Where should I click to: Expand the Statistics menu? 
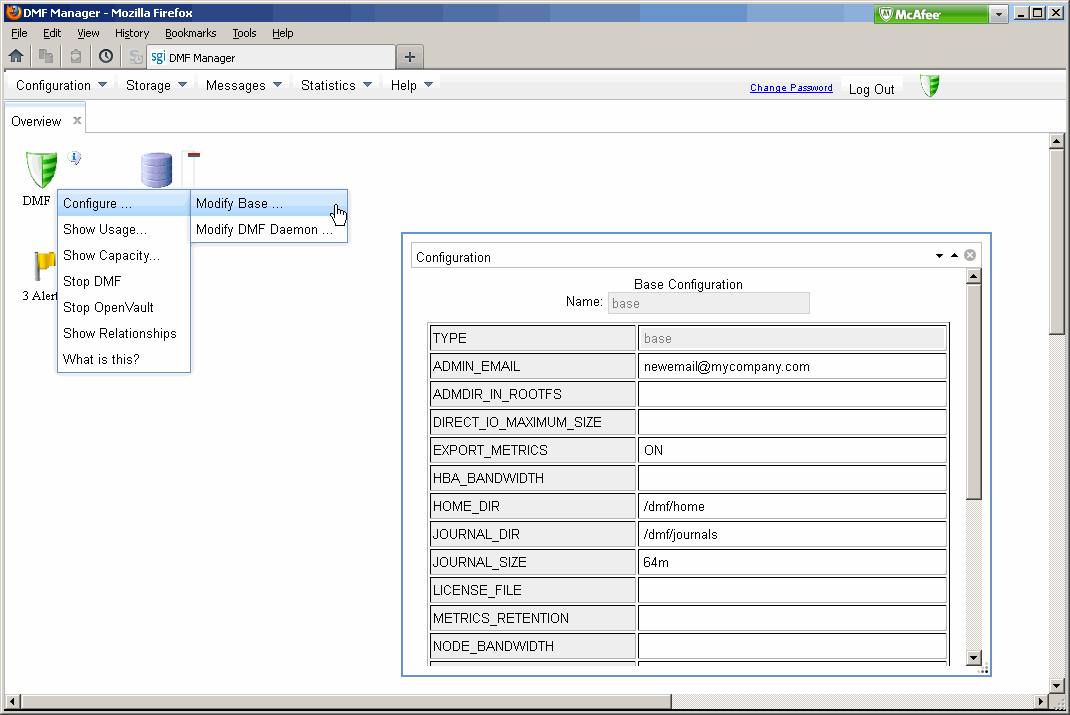[x=336, y=85]
